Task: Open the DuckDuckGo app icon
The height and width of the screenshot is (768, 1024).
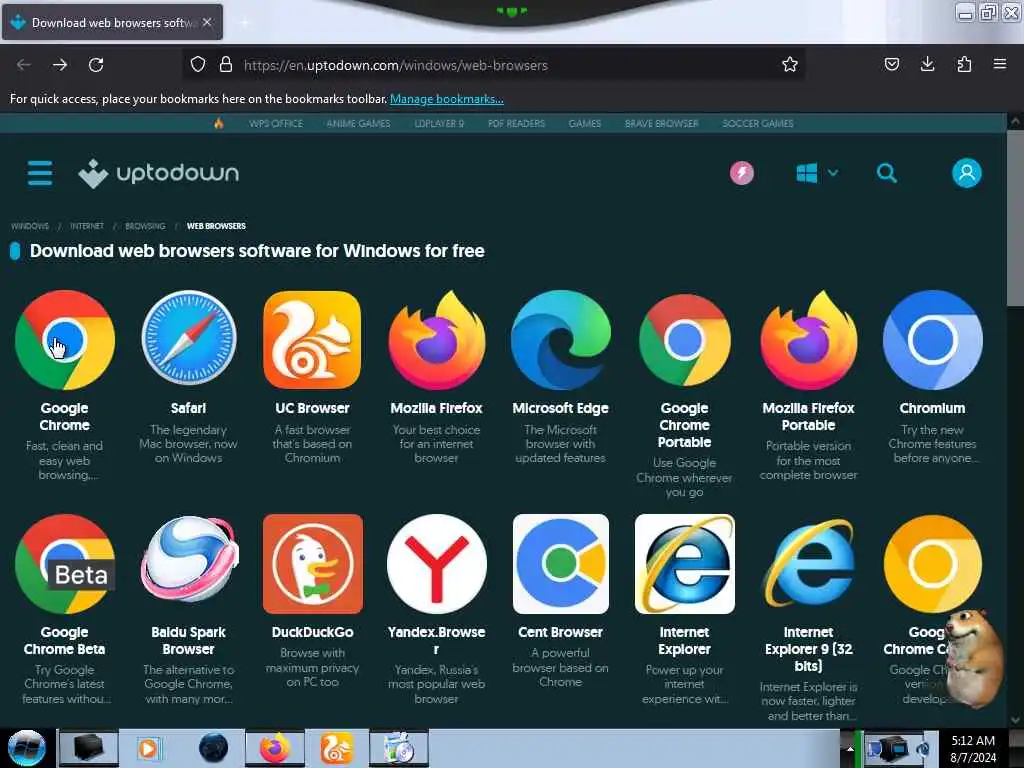Action: point(312,564)
